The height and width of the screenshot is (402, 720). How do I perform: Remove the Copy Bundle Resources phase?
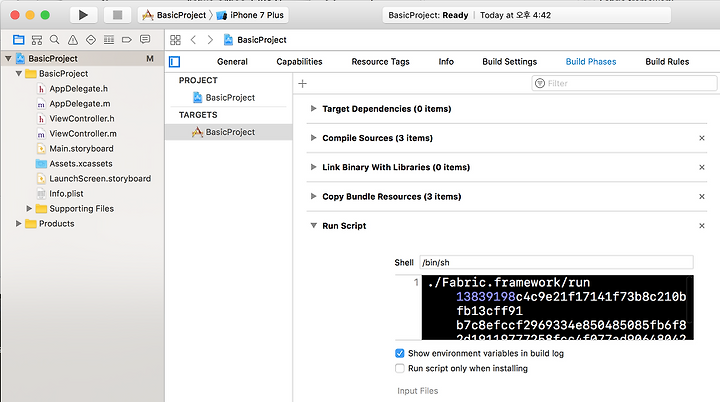point(702,197)
